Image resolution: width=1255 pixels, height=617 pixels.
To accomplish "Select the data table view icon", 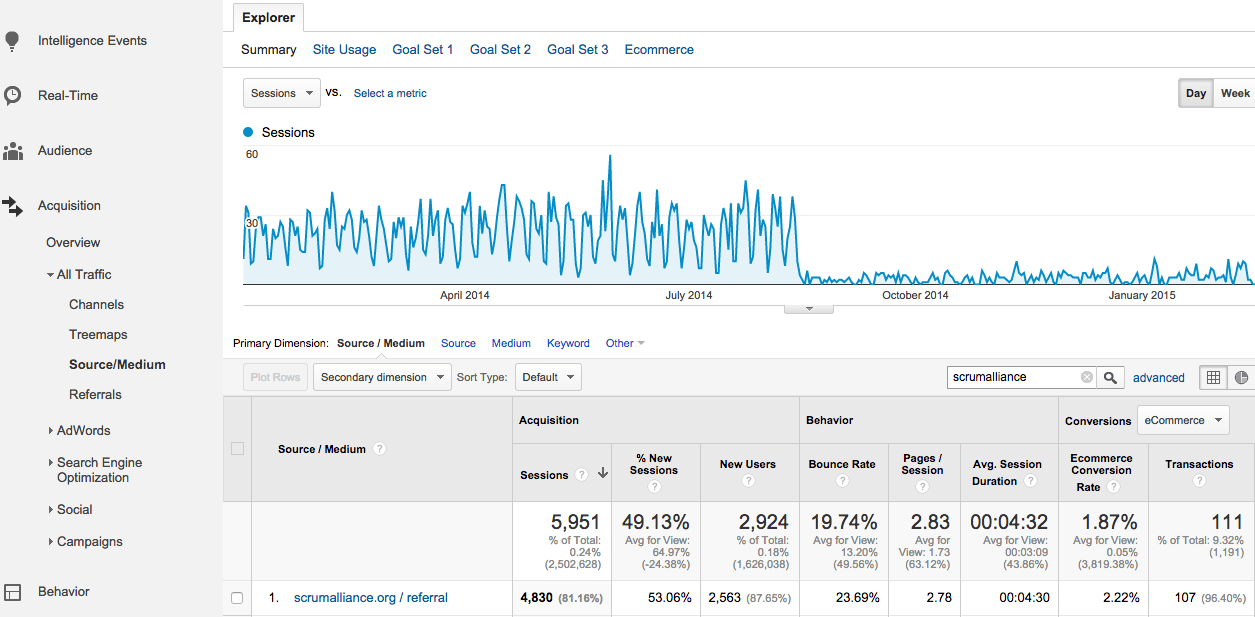I will 1213,377.
